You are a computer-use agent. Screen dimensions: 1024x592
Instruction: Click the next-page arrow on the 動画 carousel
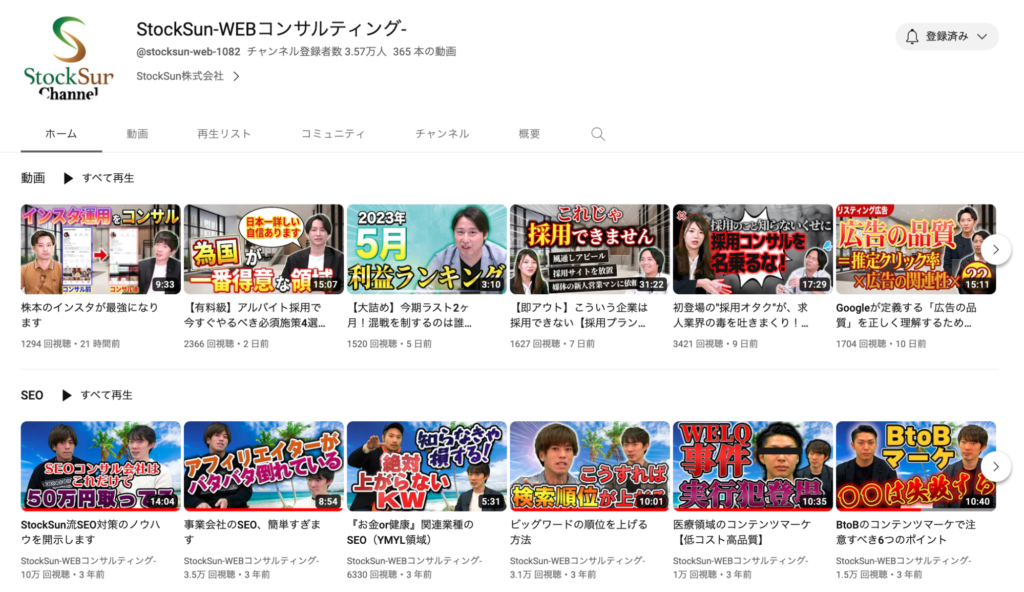tap(997, 249)
